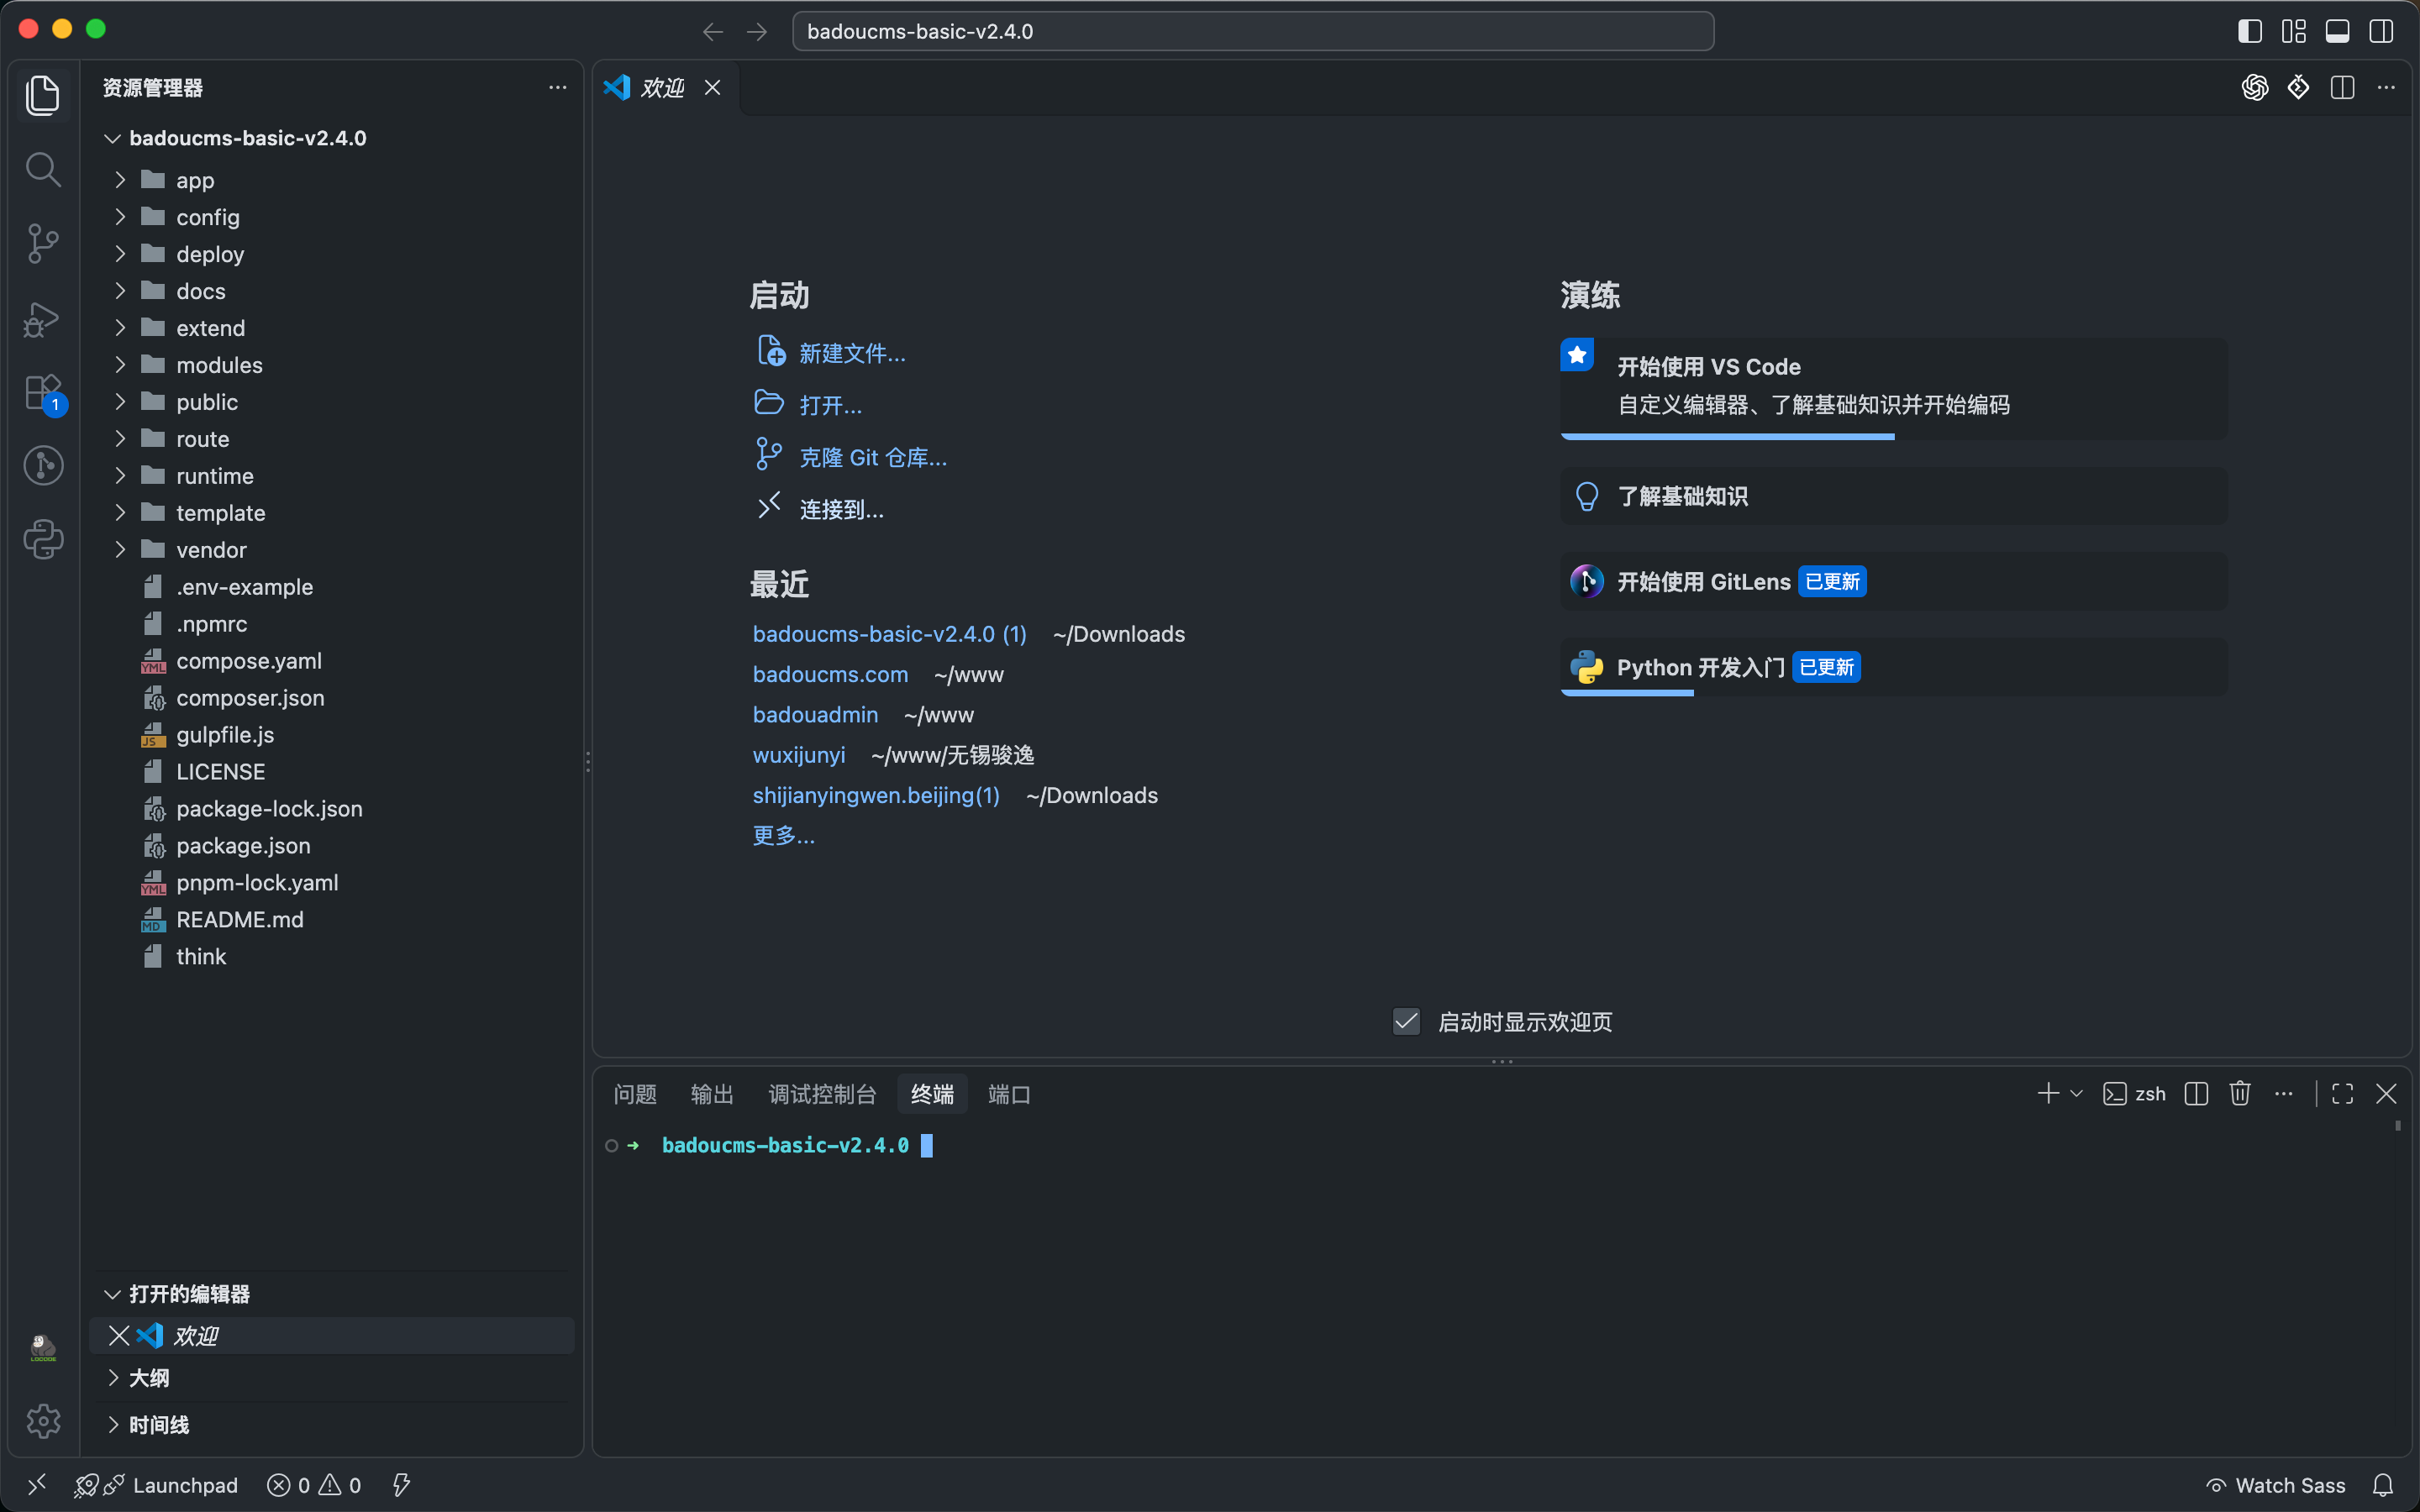Split the terminal pane
The image size is (2420, 1512).
[x=2196, y=1093]
